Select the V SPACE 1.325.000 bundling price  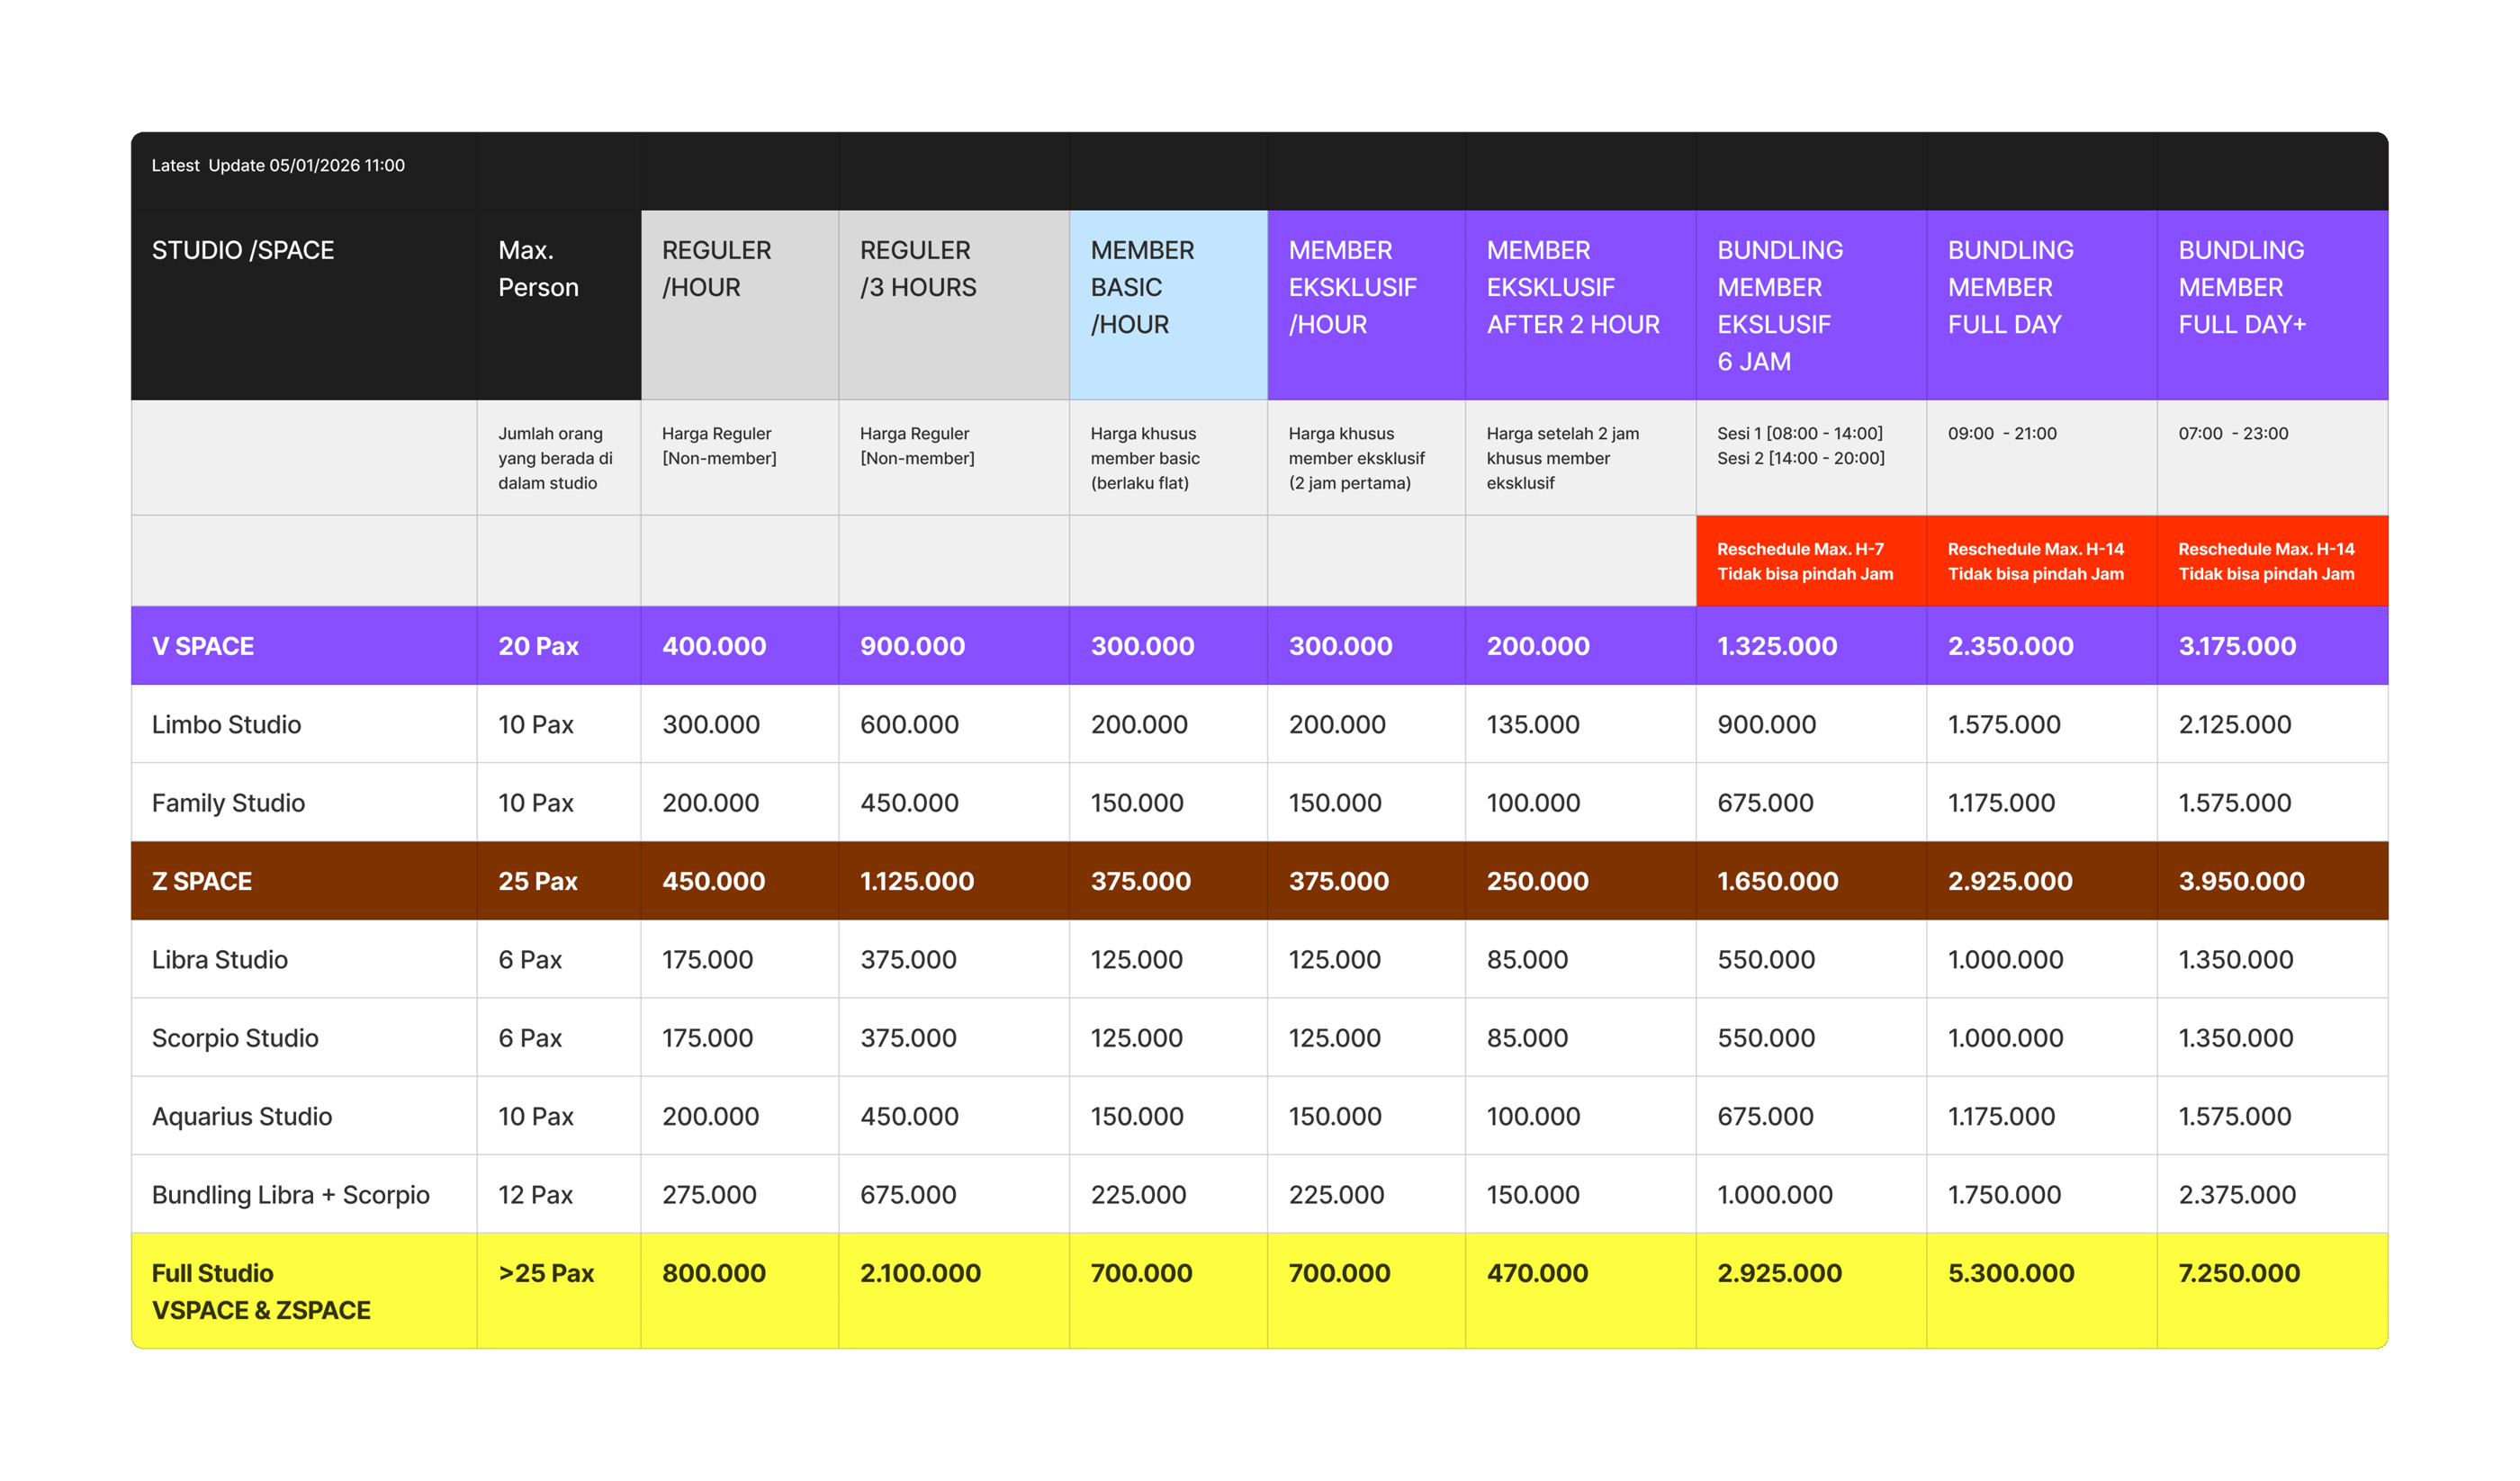tap(1777, 646)
